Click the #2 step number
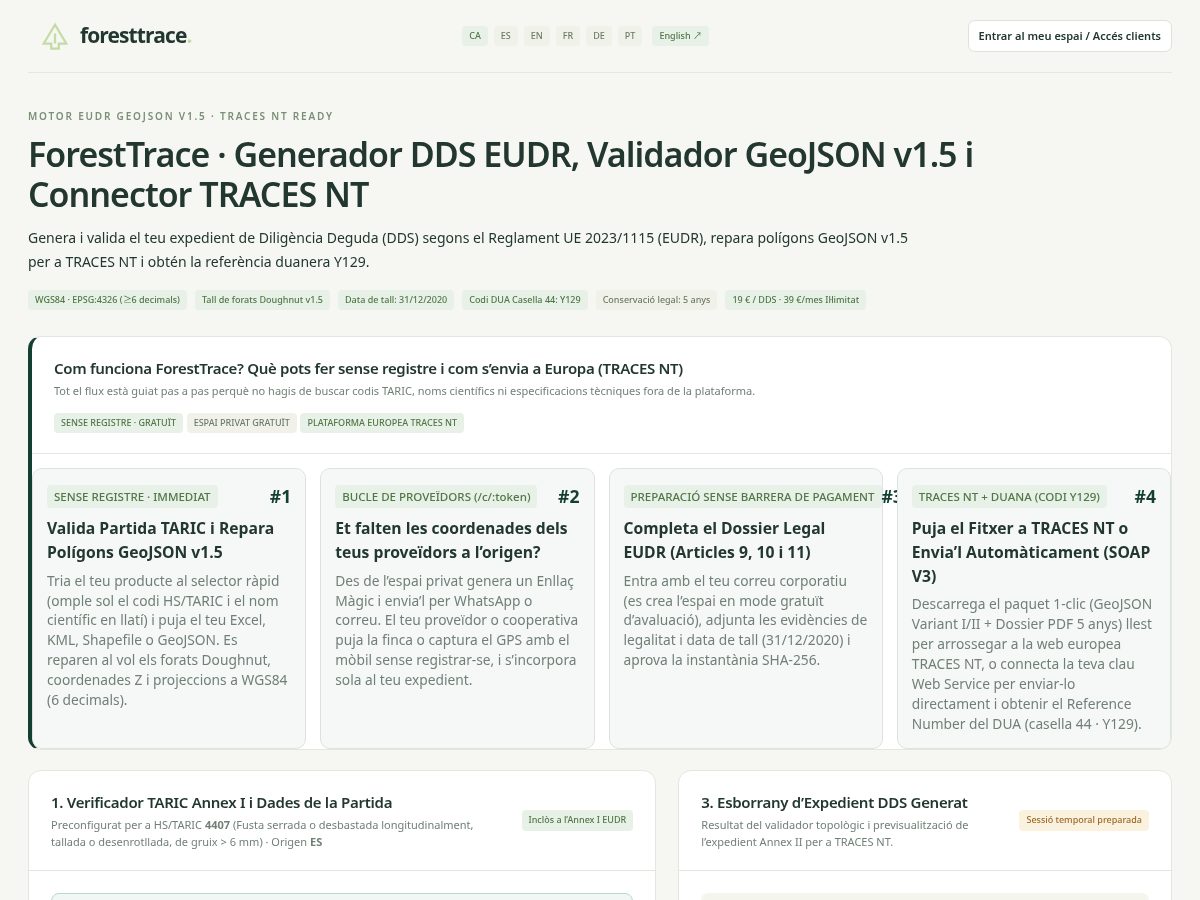This screenshot has width=1200, height=900. [569, 497]
